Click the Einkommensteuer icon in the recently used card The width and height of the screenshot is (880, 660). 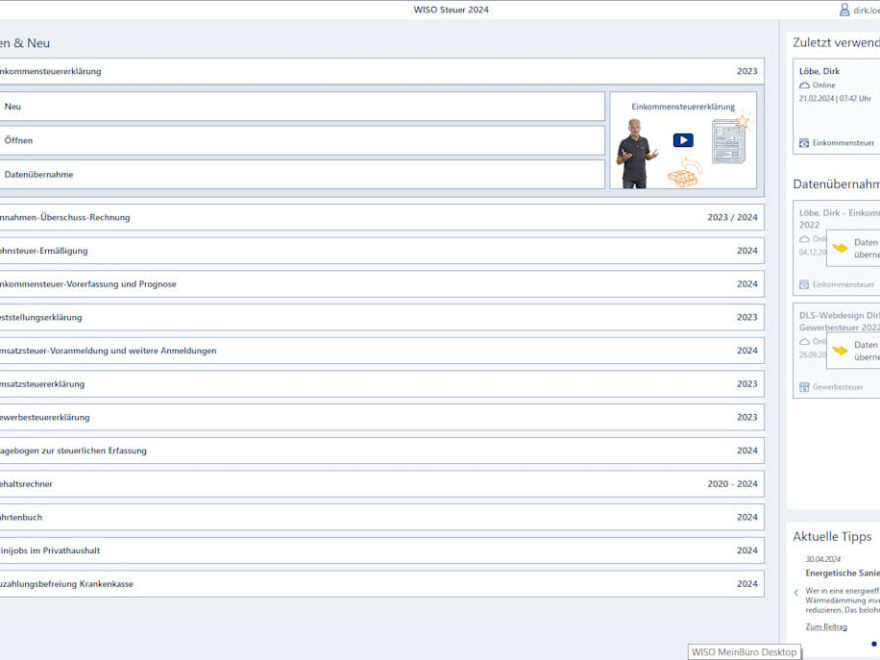coord(804,143)
